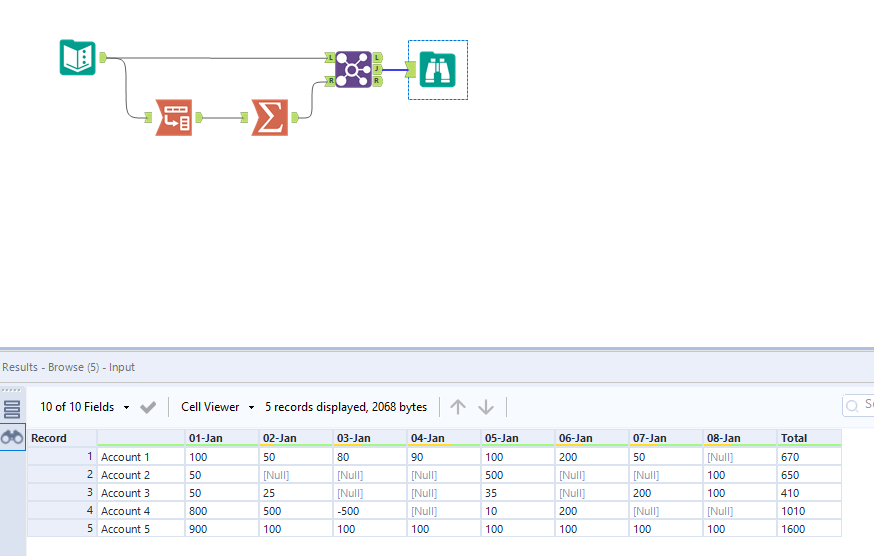This screenshot has height=556, width=874.
Task: Open the Cell Viewer dropdown
Action: pos(217,407)
